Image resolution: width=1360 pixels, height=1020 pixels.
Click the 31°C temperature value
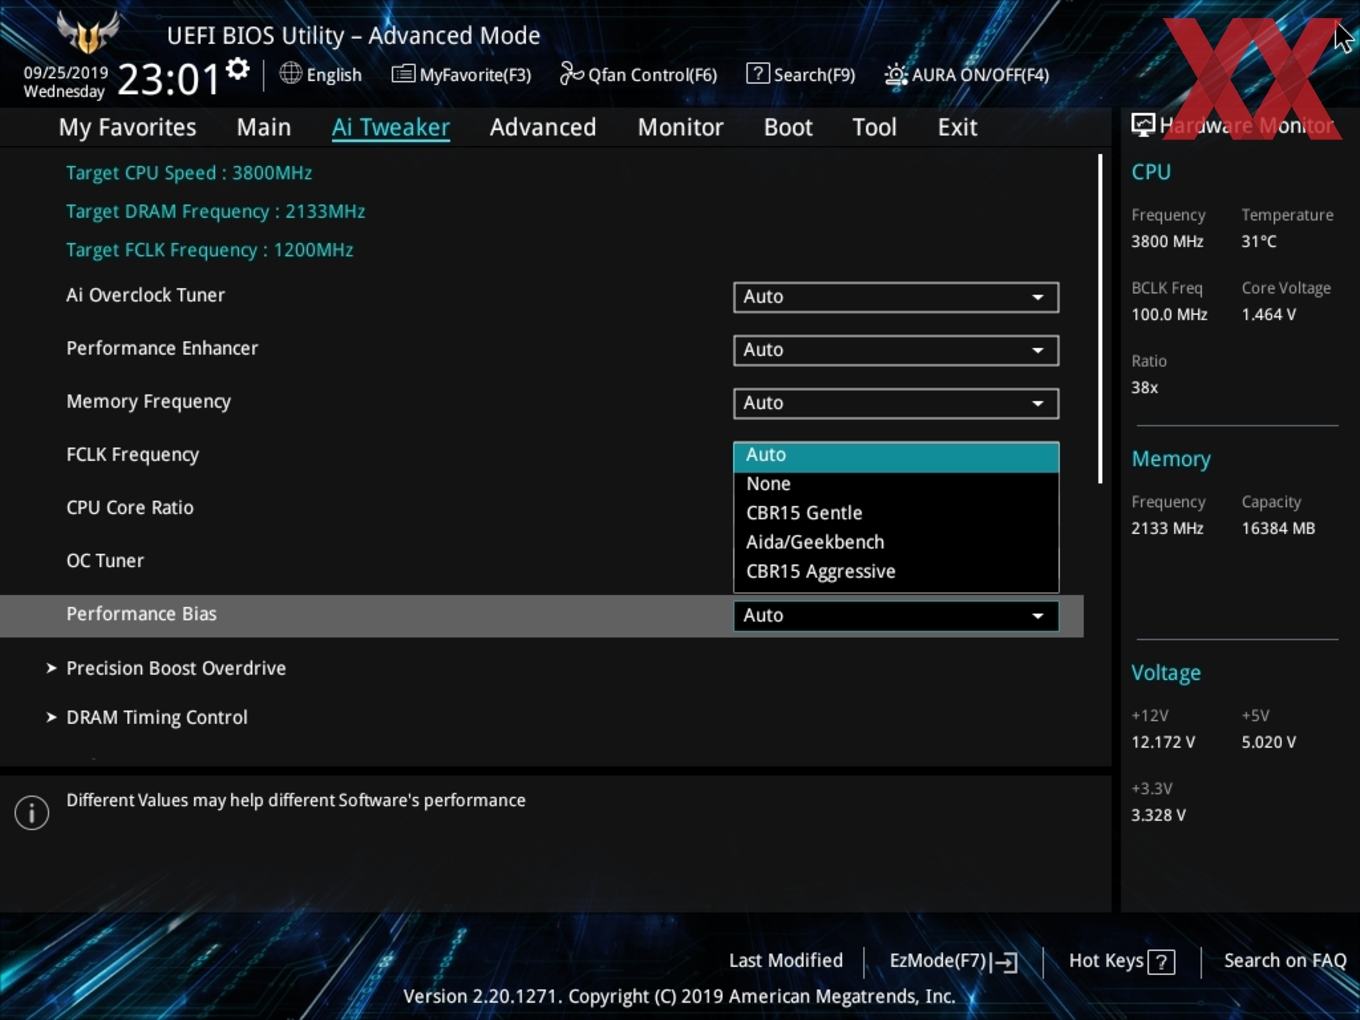[1259, 241]
